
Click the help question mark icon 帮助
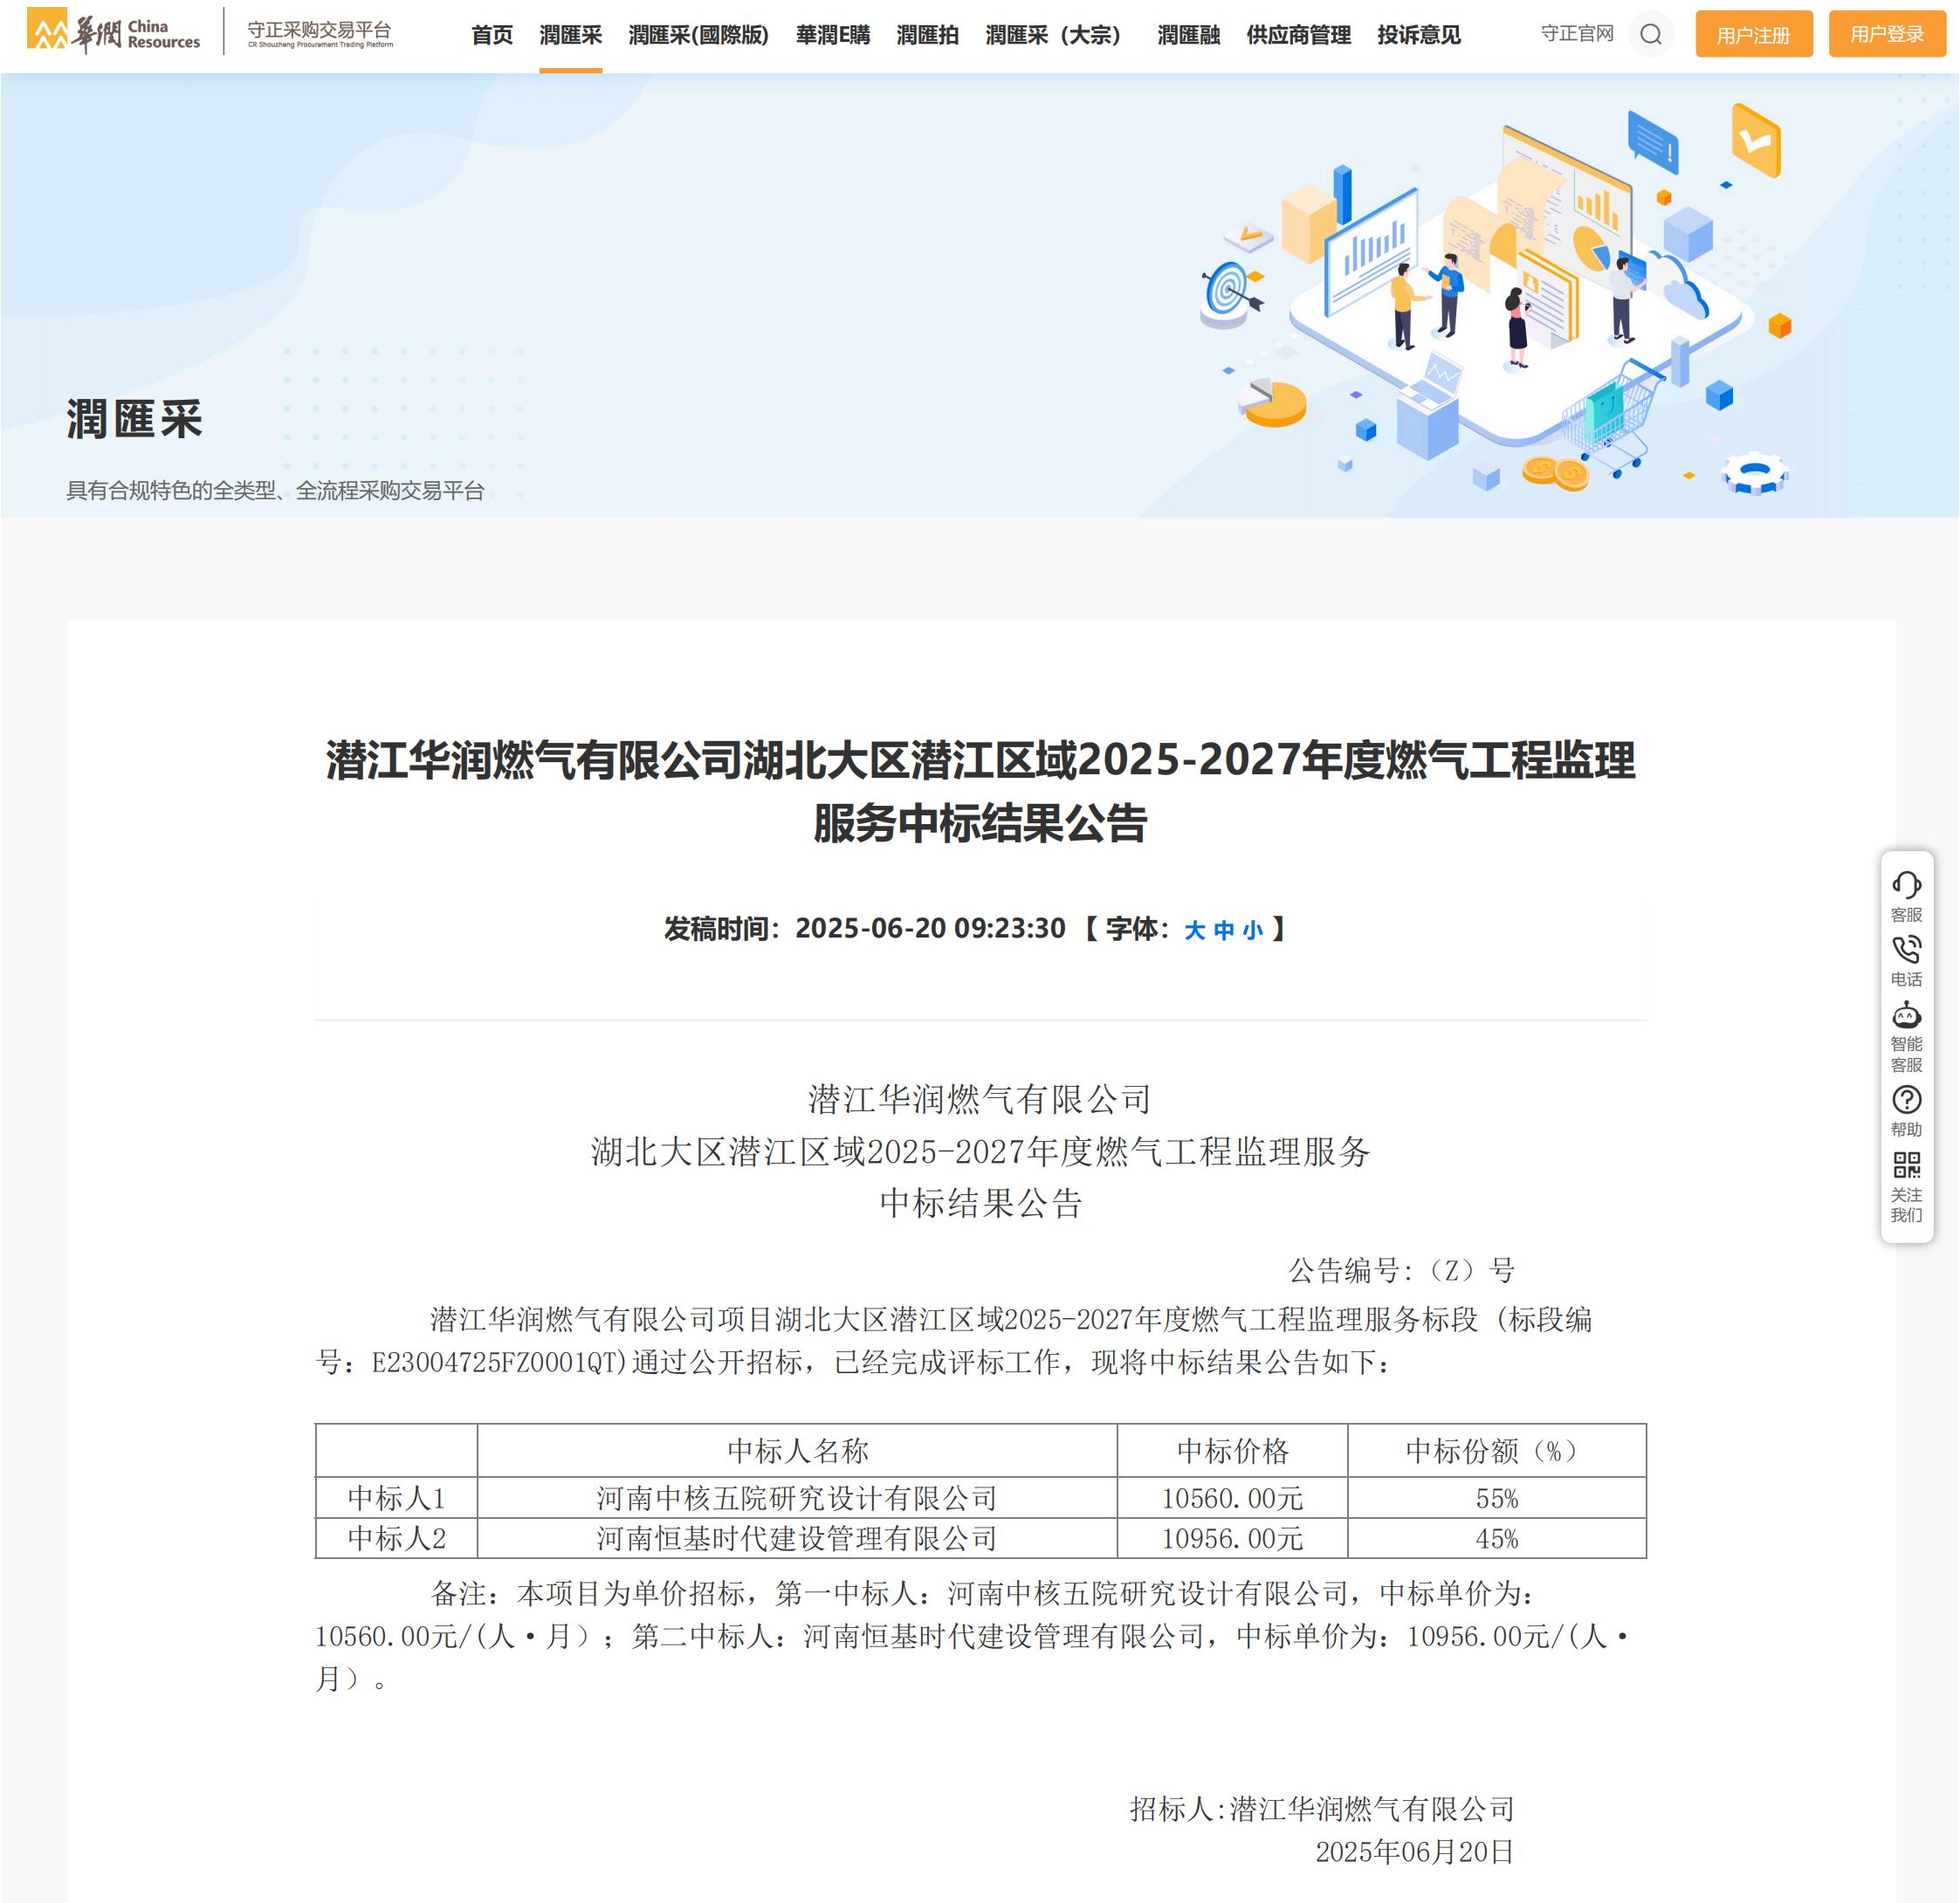coord(1906,1112)
